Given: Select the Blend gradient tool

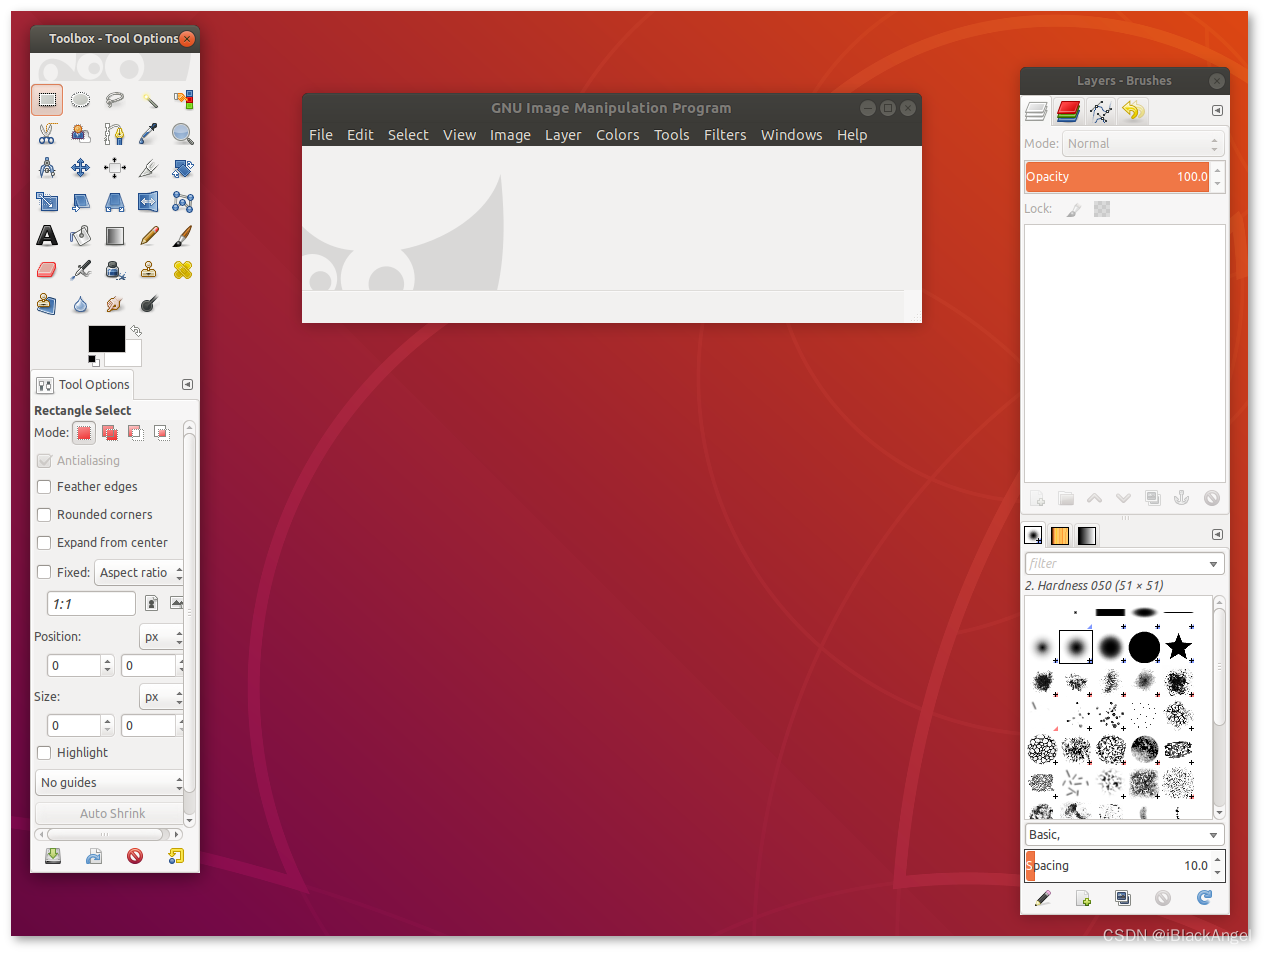Looking at the screenshot, I should (115, 236).
